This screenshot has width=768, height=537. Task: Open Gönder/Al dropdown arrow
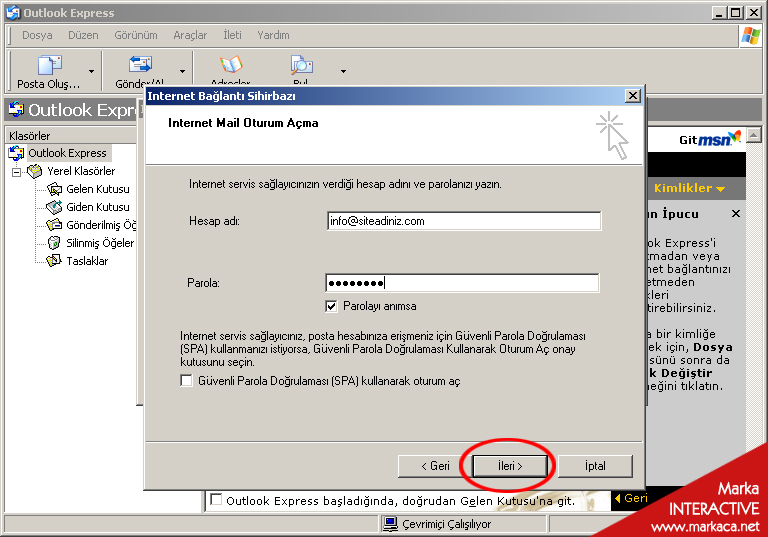182,72
